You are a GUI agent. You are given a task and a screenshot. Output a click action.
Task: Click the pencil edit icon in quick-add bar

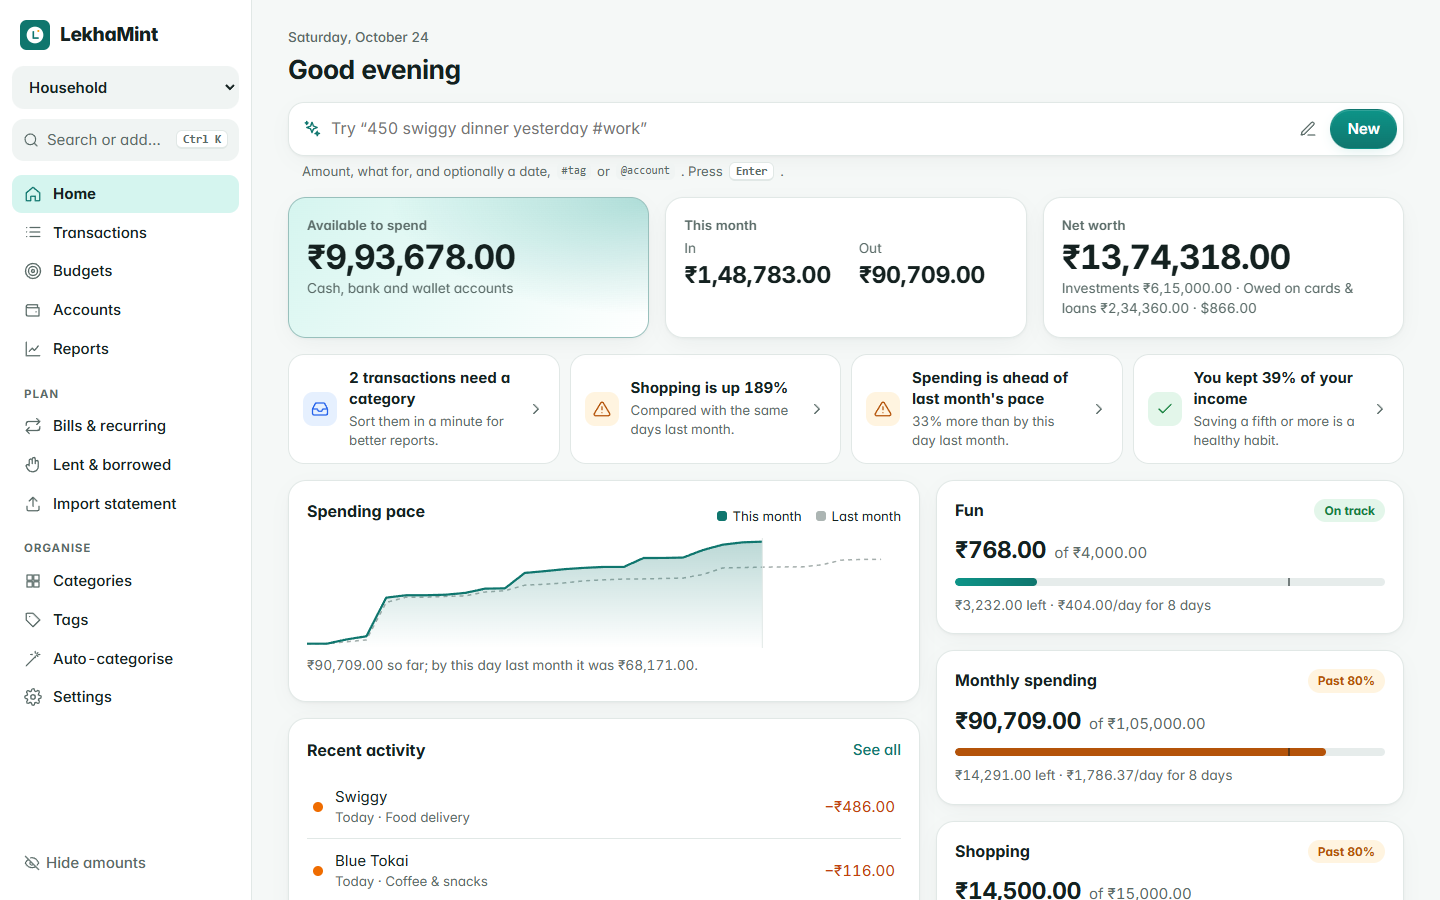coord(1308,129)
